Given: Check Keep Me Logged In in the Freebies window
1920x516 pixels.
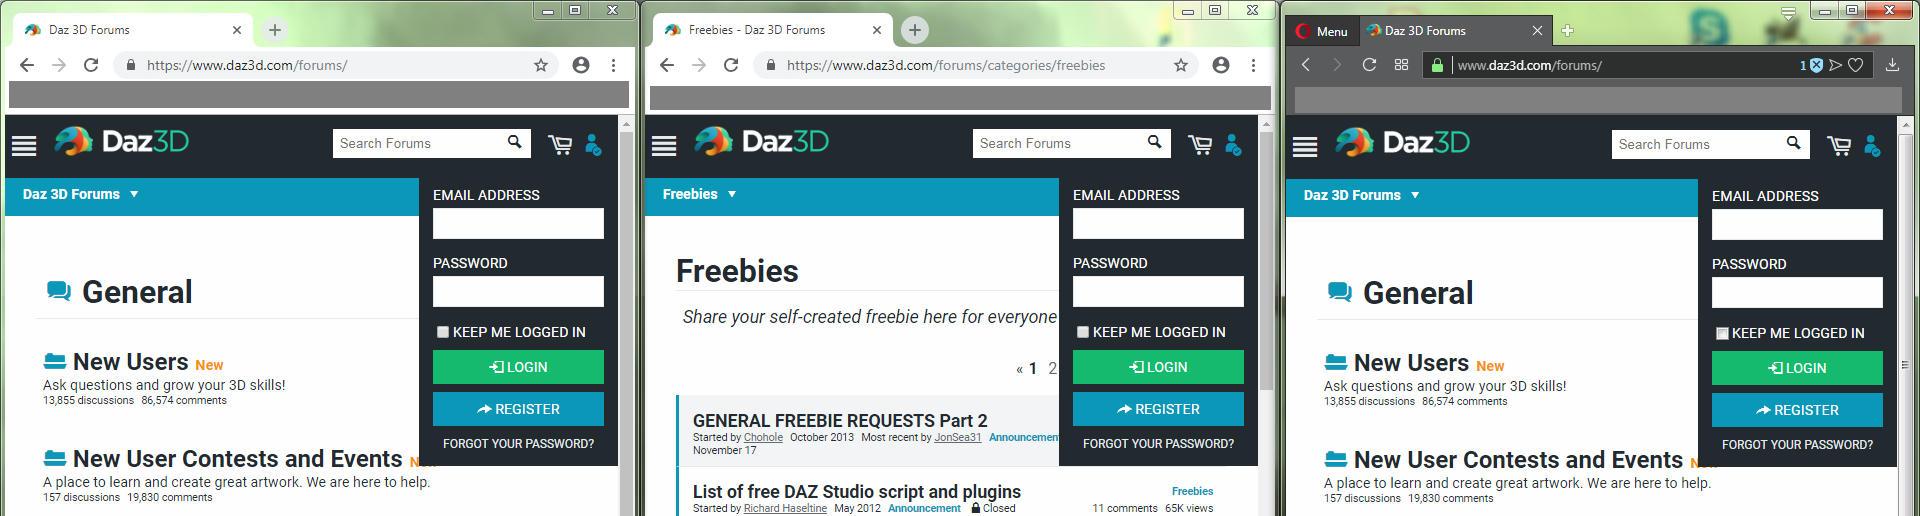Looking at the screenshot, I should [1083, 332].
